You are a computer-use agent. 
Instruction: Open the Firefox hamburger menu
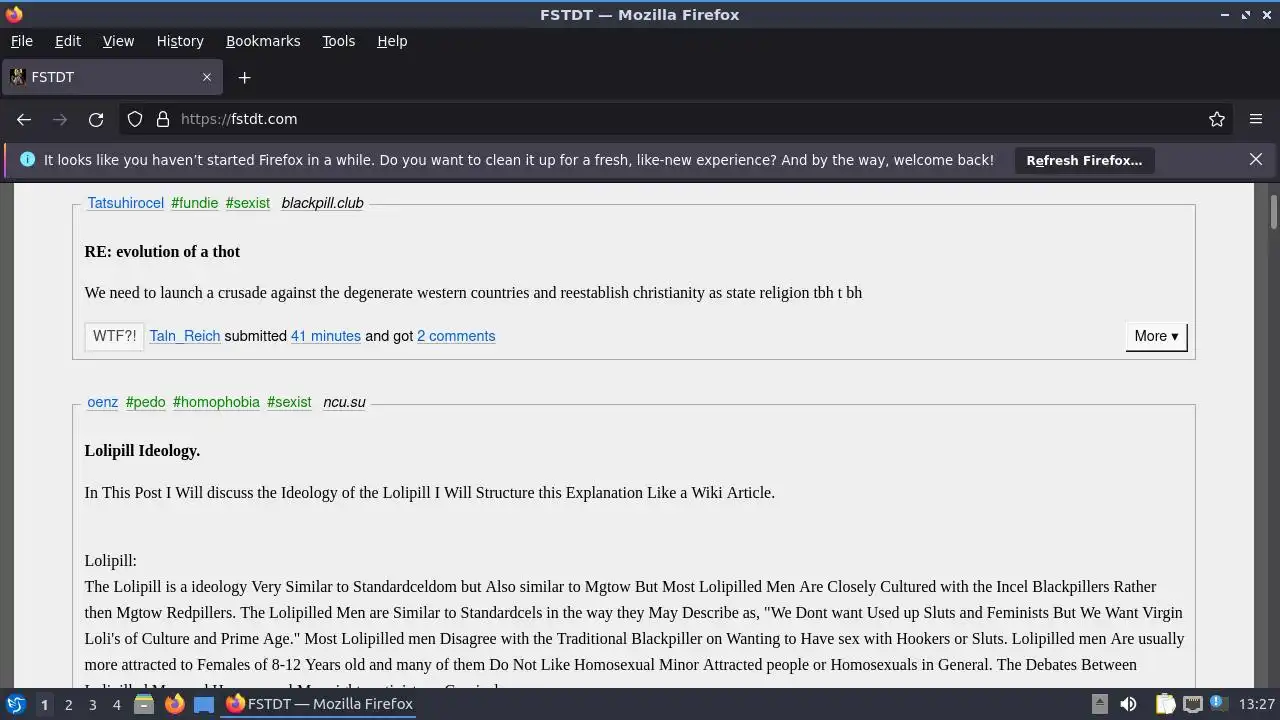point(1256,119)
